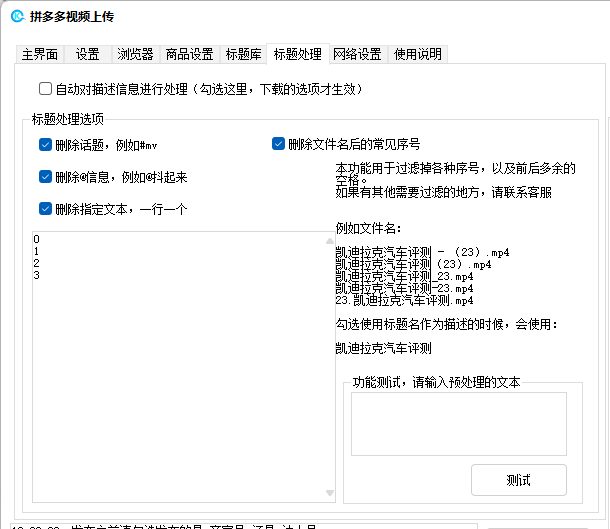Select line "2" in the text list
610x529 pixels.
tap(36, 263)
